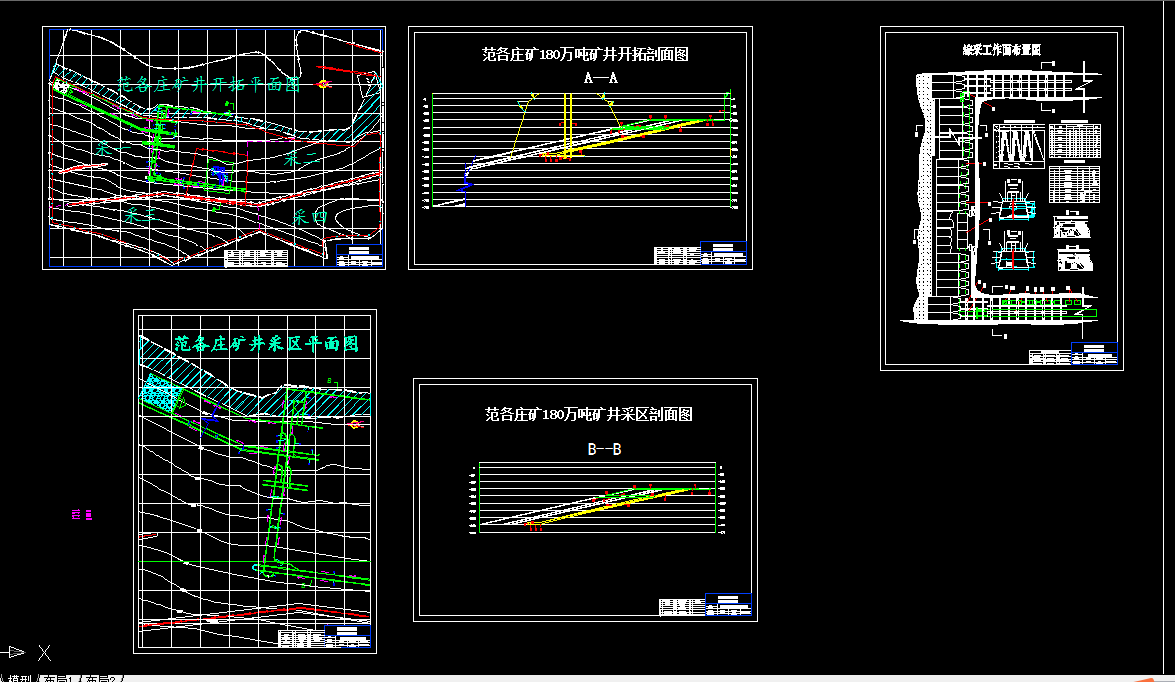Viewport: 1175px width, 682px height.
Task: Select the 采三 area label
Action: coord(142,215)
